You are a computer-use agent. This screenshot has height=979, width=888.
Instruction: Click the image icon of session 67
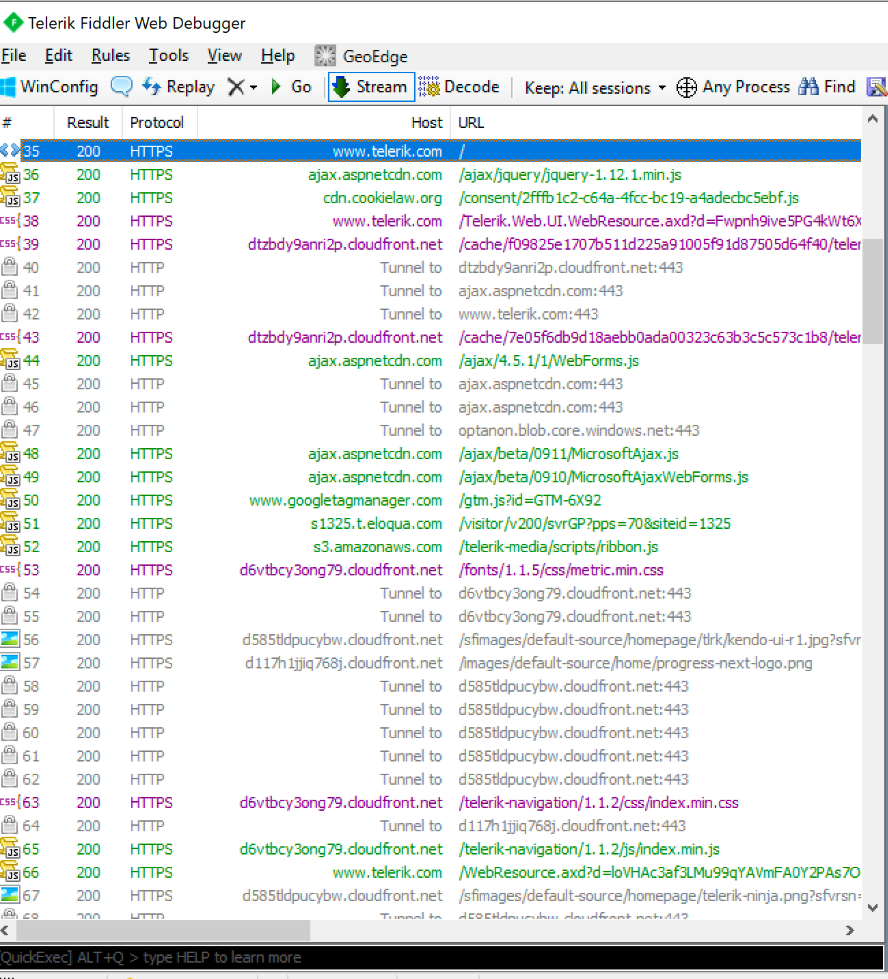click(10, 895)
